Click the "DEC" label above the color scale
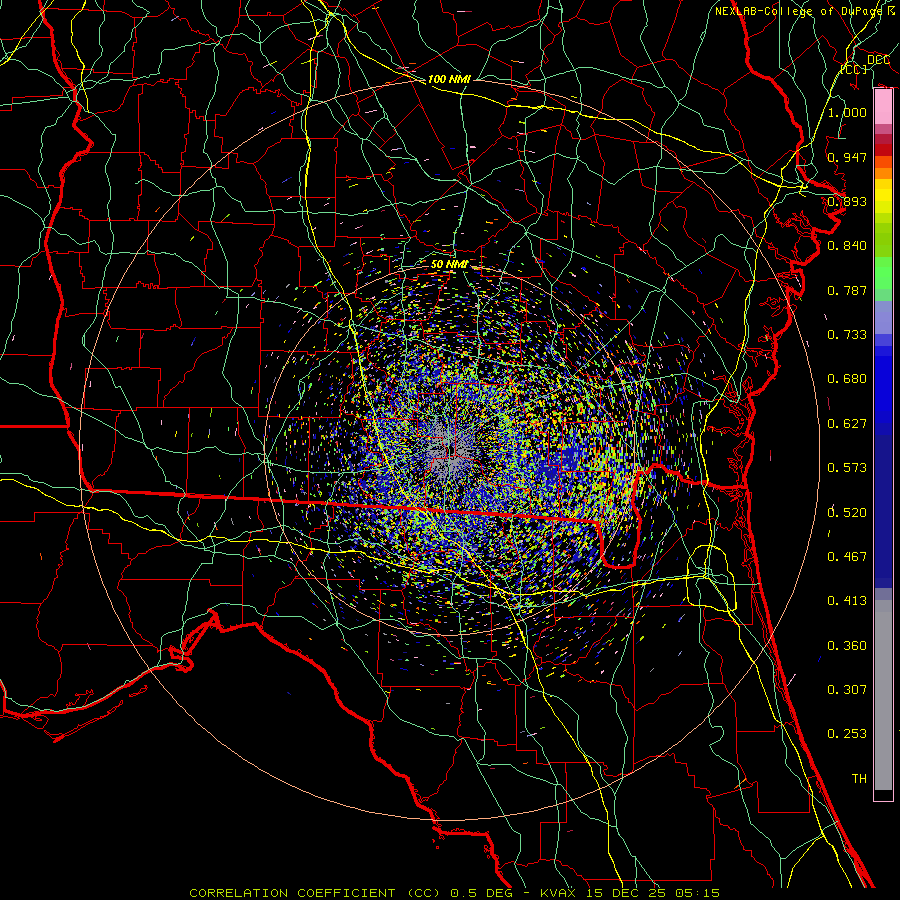The height and width of the screenshot is (900, 900). [878, 60]
